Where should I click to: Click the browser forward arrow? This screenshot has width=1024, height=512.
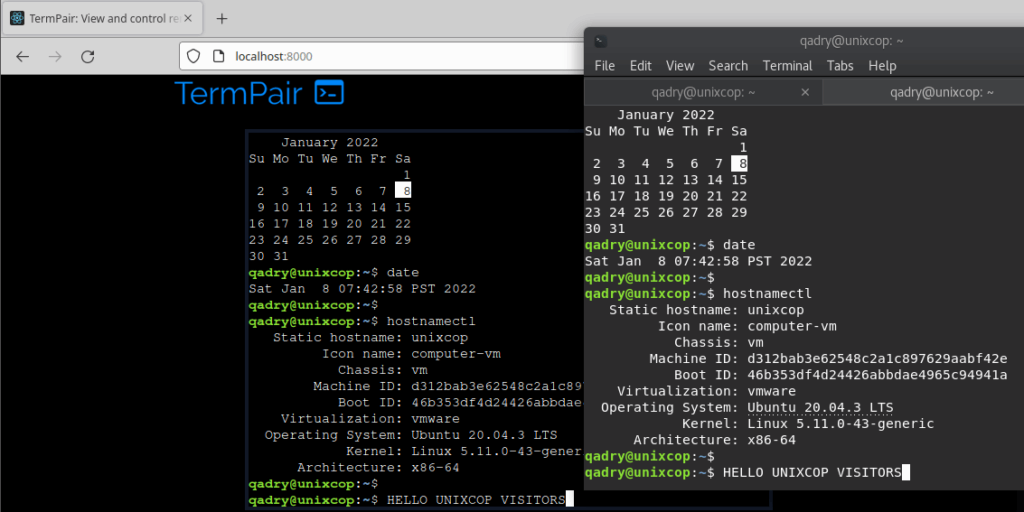(55, 57)
